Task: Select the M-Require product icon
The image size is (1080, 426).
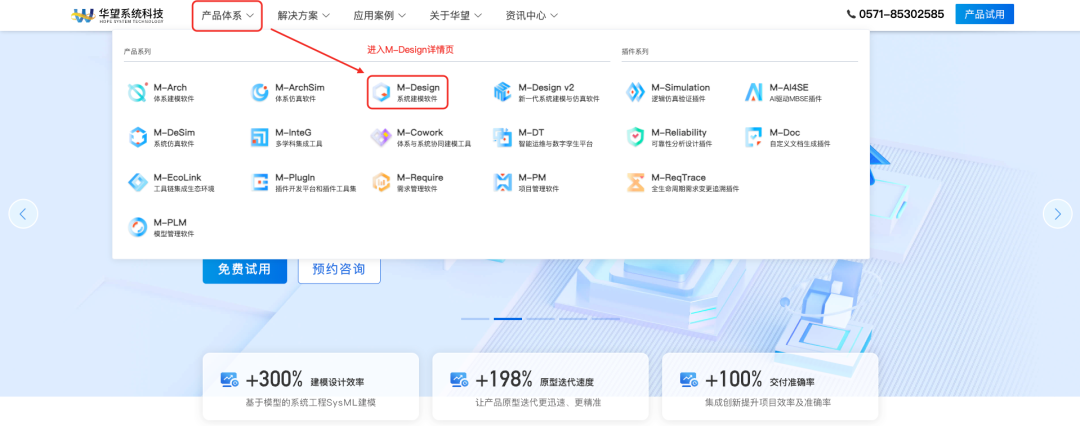Action: point(381,182)
